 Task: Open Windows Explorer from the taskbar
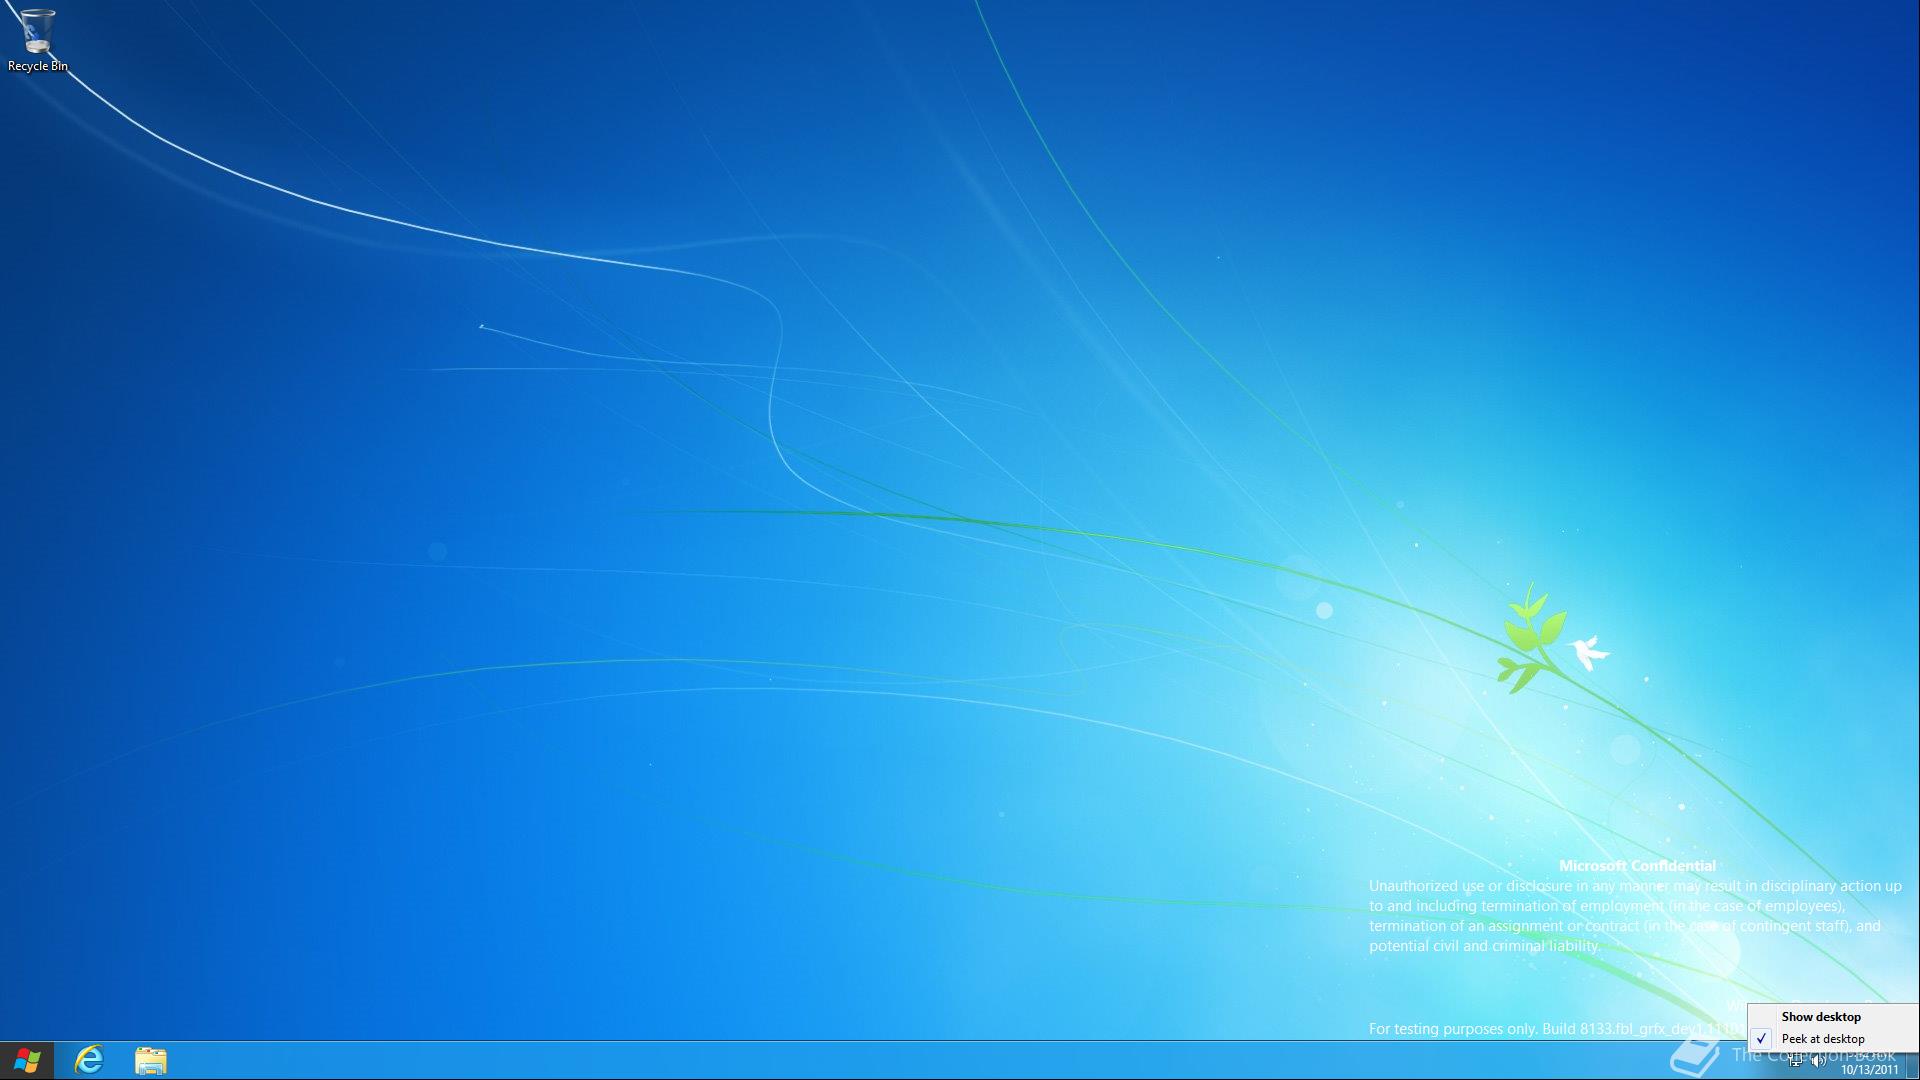pyautogui.click(x=151, y=1060)
